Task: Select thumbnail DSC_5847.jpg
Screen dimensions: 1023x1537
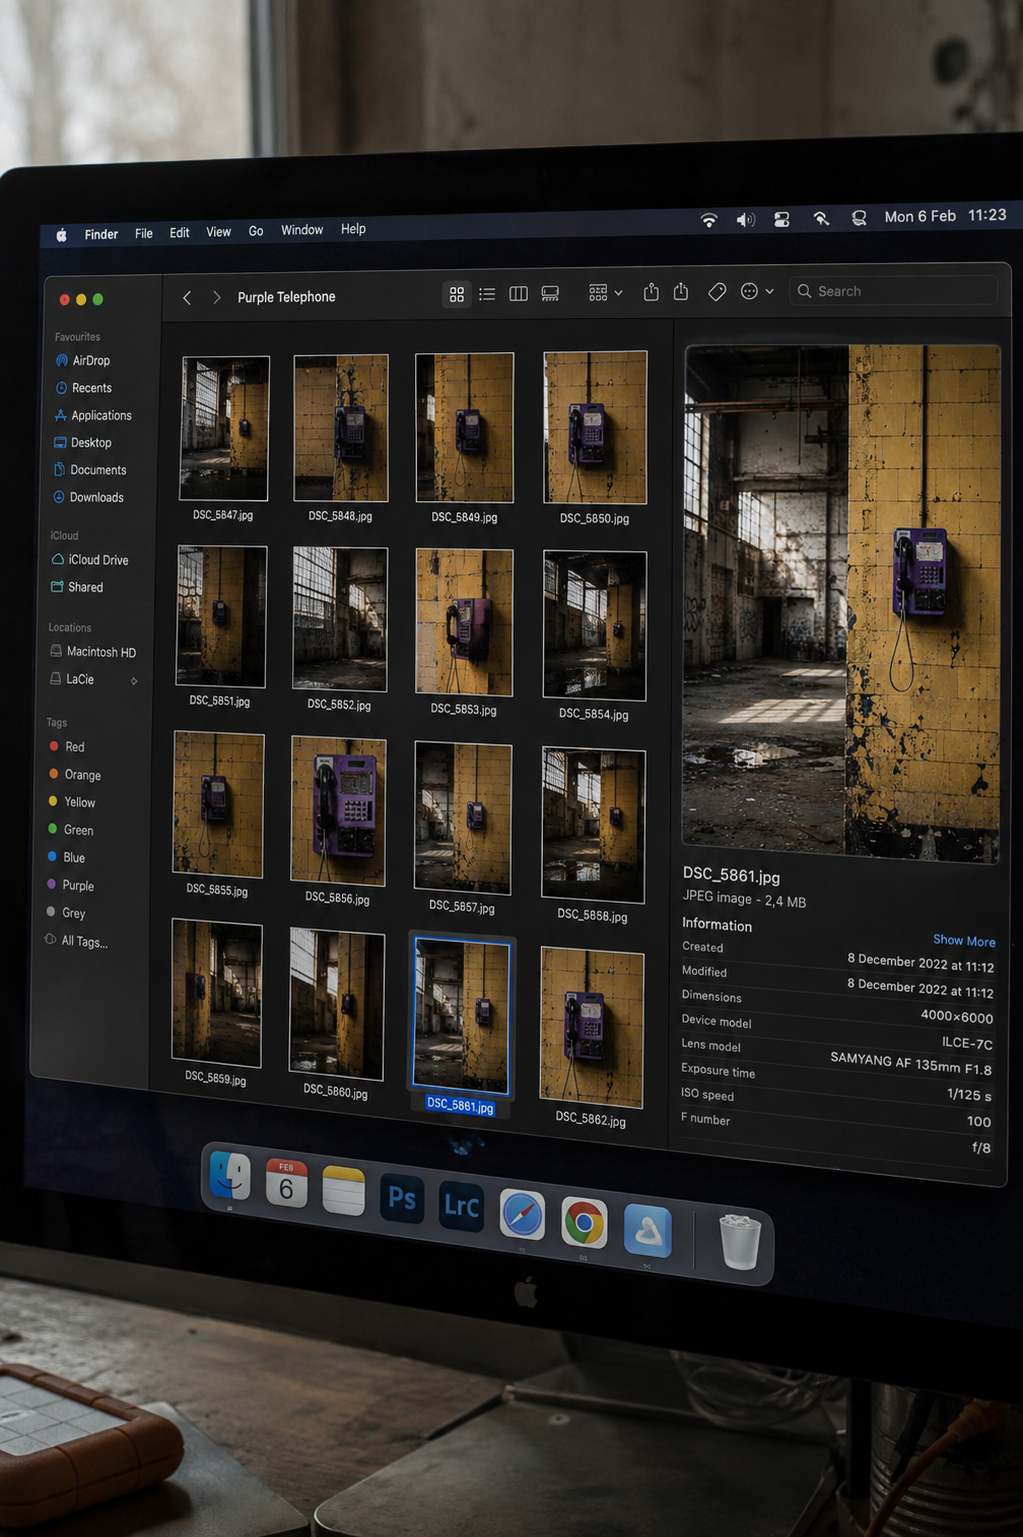Action: coord(224,428)
